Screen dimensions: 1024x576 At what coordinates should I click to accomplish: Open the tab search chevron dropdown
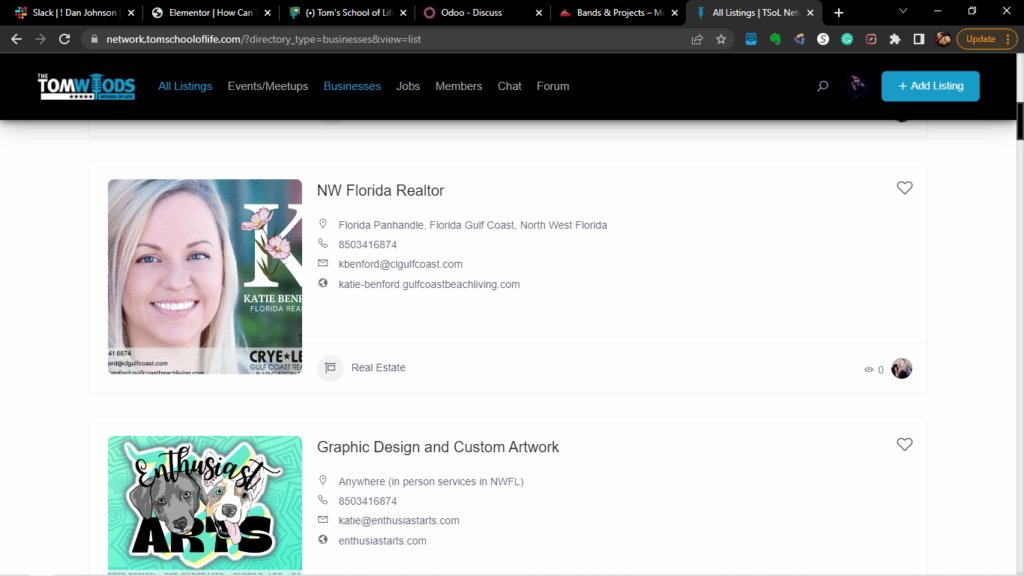point(903,12)
